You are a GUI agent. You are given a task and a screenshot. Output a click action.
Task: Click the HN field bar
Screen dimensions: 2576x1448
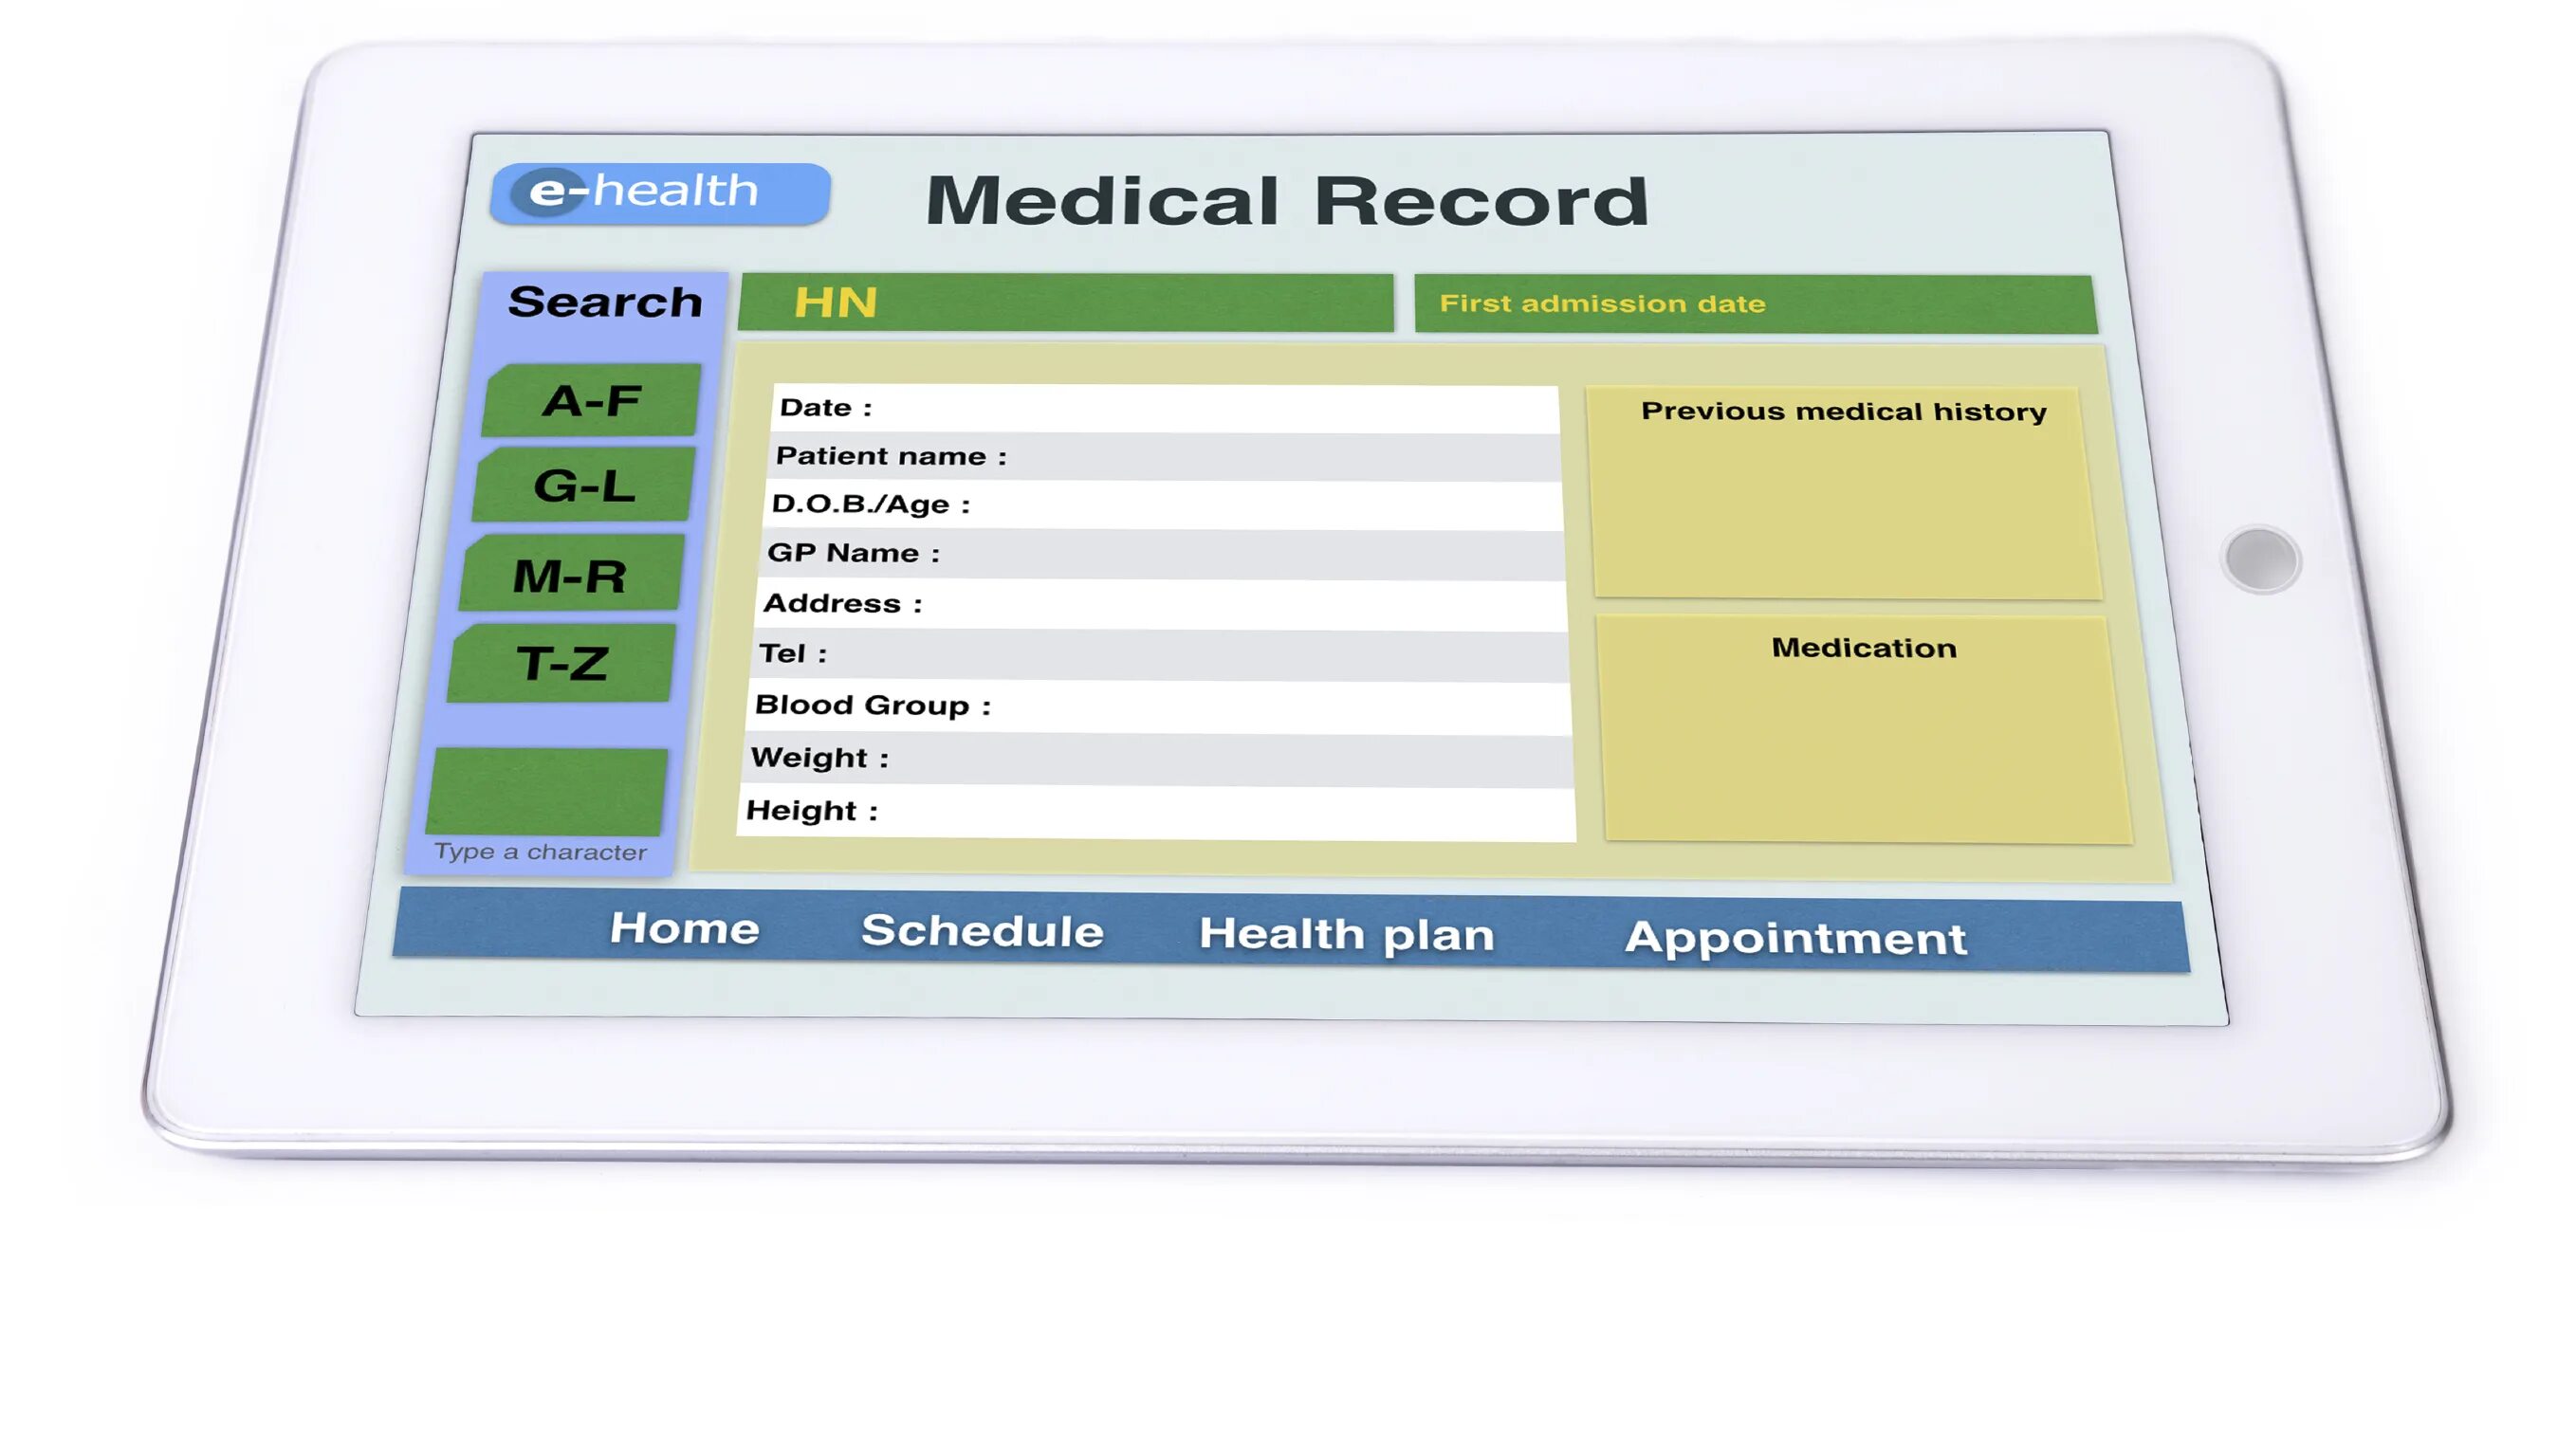(x=1065, y=303)
